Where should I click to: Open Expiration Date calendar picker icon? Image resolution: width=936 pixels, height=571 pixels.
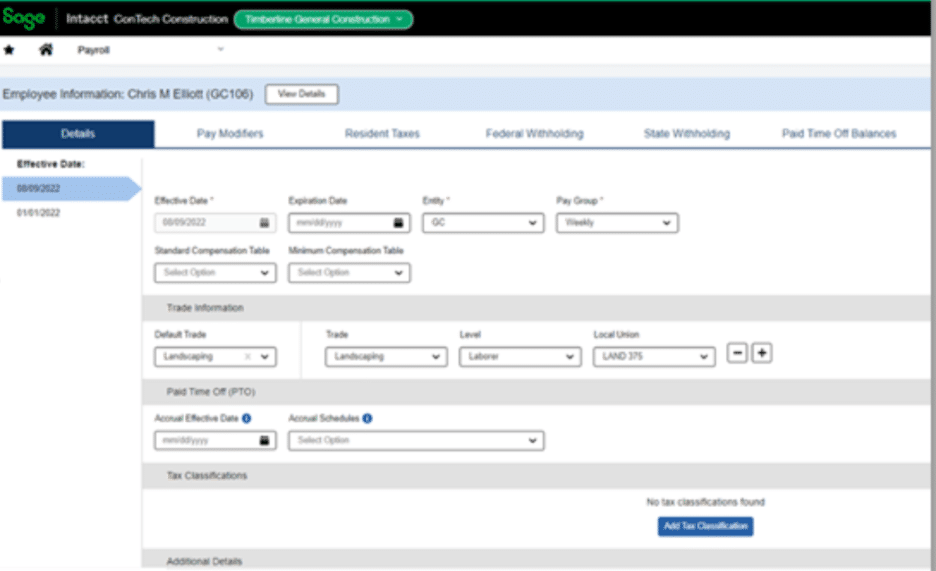pyautogui.click(x=398, y=223)
